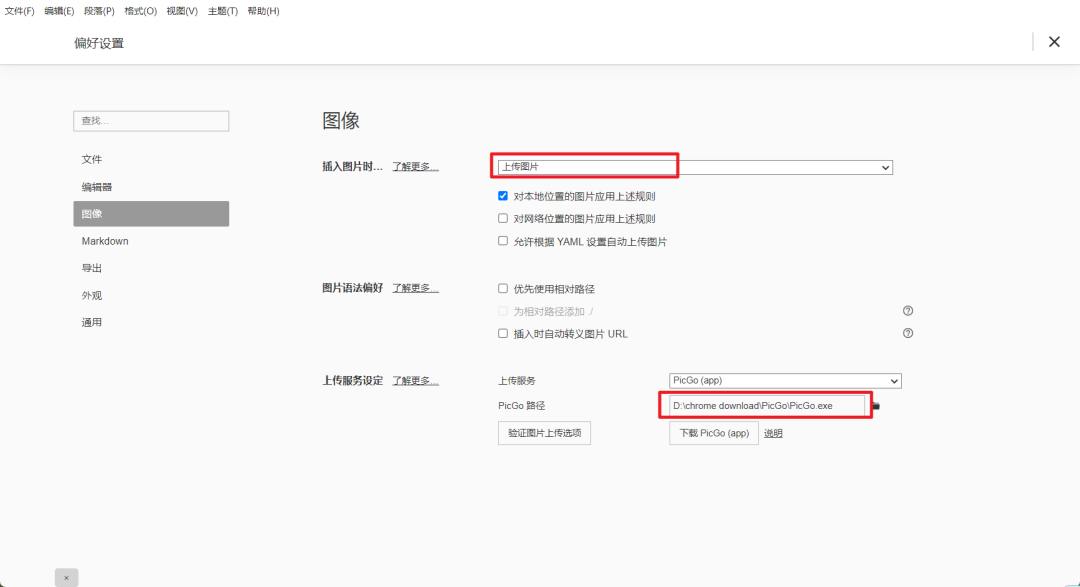Click the 上传服务 label
The height and width of the screenshot is (587, 1080).
517,380
